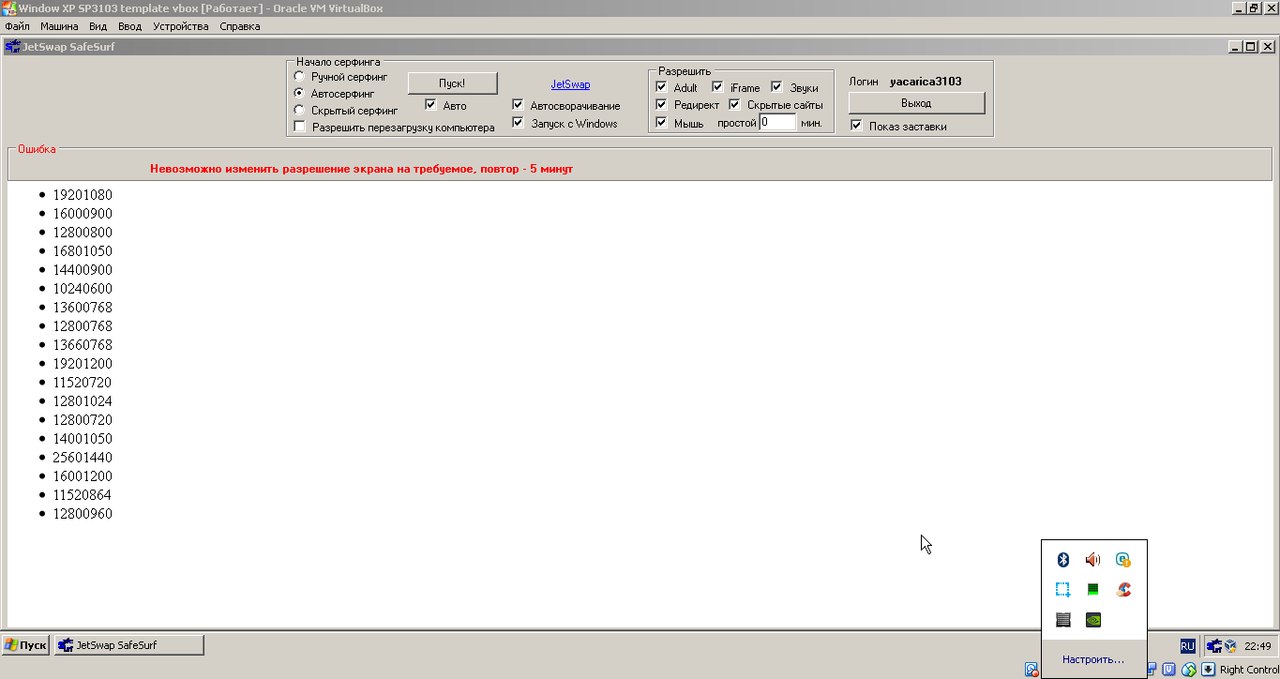Click the простой minutes input field
1280x679 pixels.
coord(777,122)
